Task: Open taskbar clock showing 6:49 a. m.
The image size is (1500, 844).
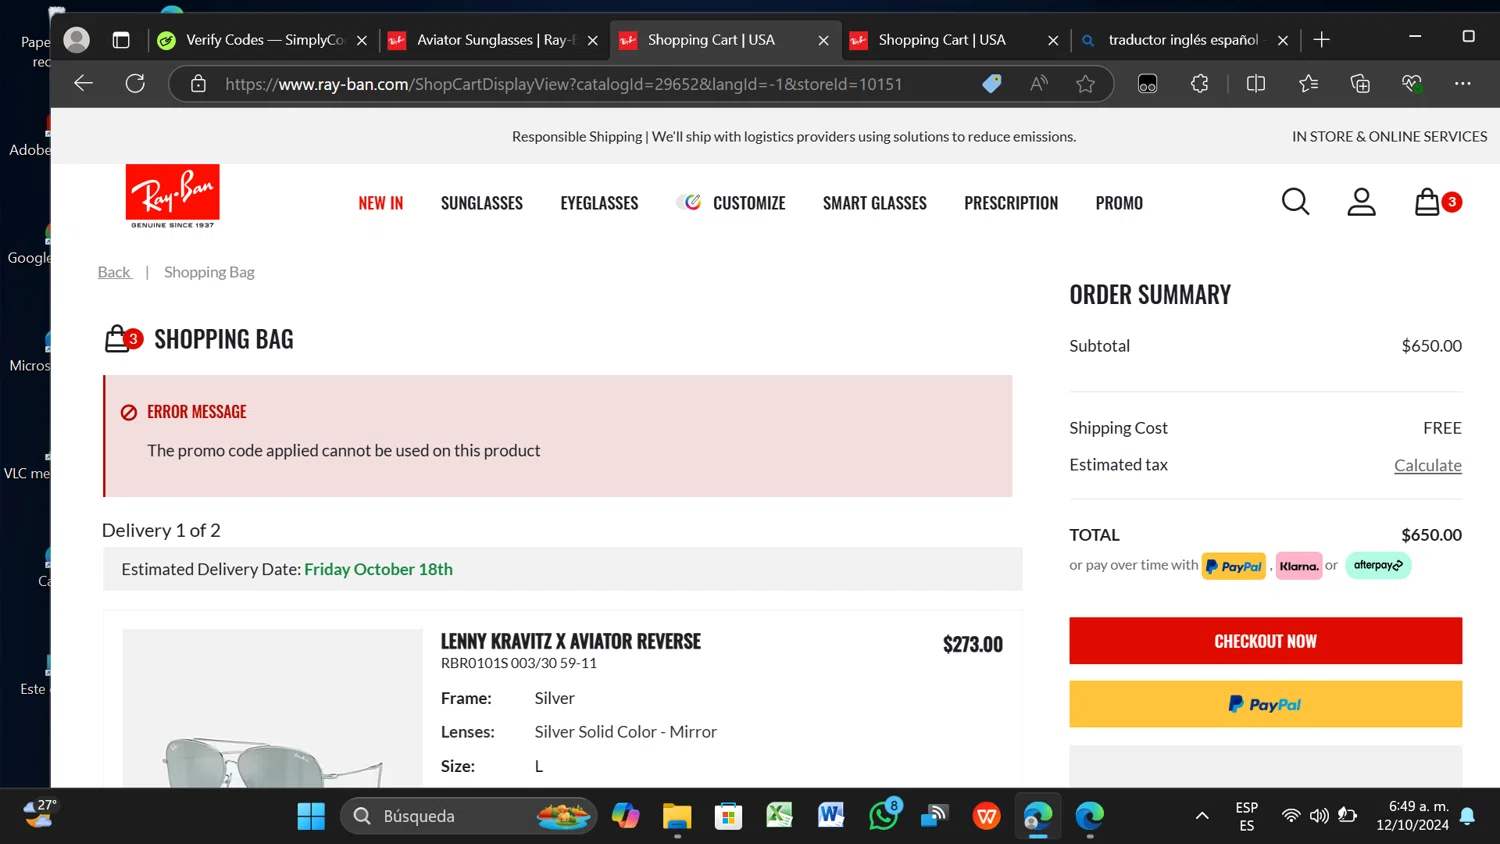Action: (1412, 816)
